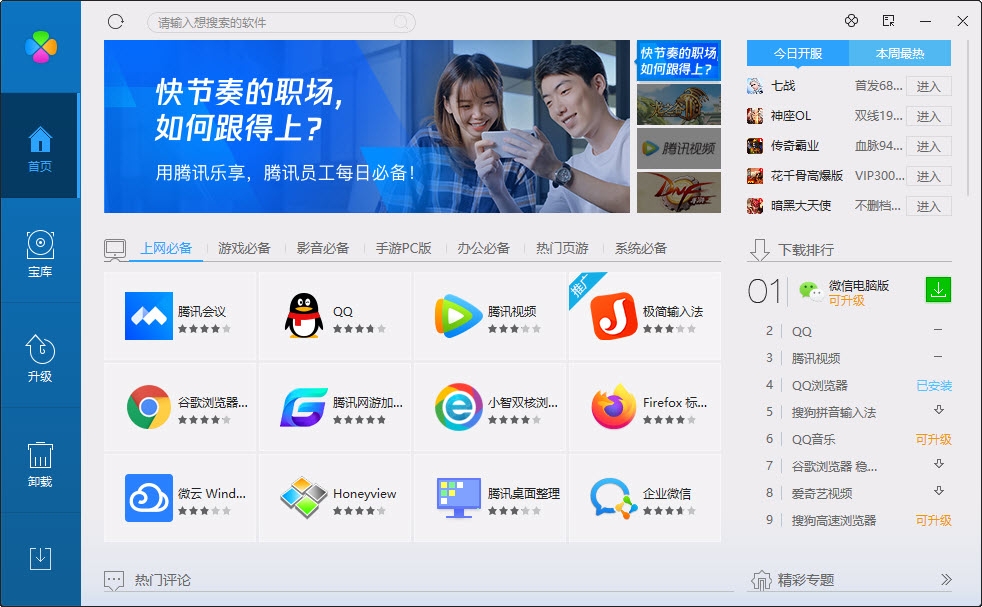Select the QQ app card
The width and height of the screenshot is (982, 607).
(334, 316)
